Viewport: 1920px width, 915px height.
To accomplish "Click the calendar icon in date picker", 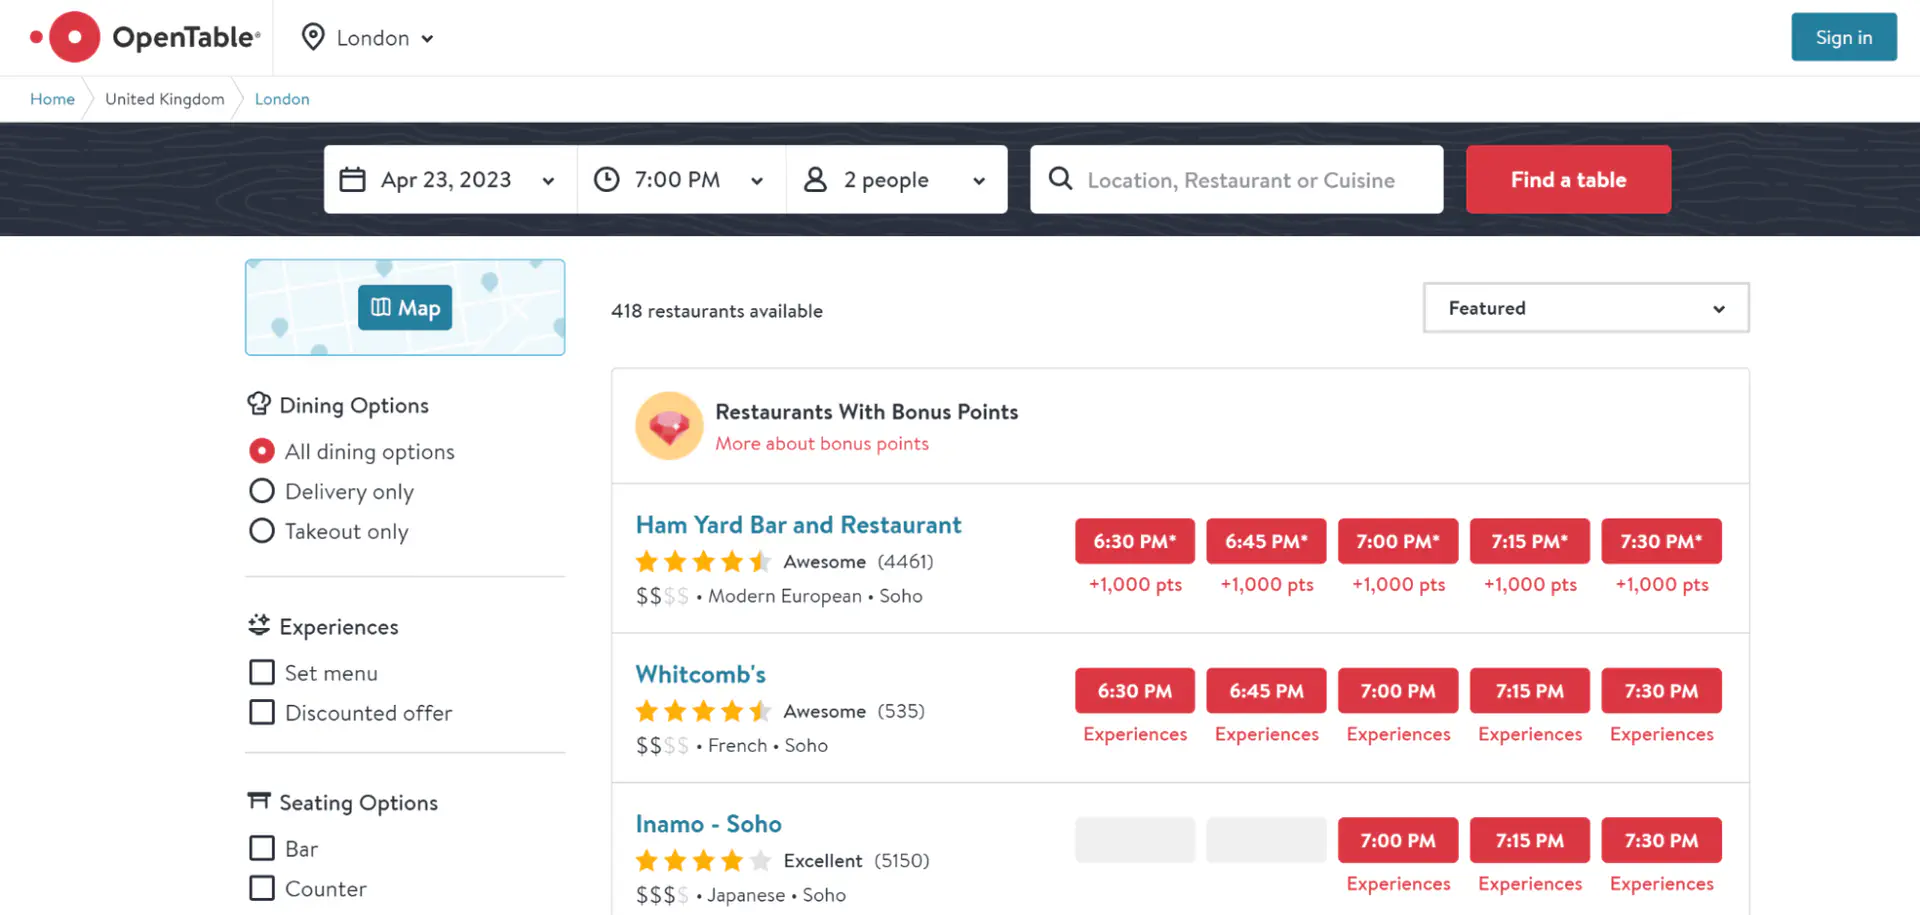I will [x=352, y=180].
